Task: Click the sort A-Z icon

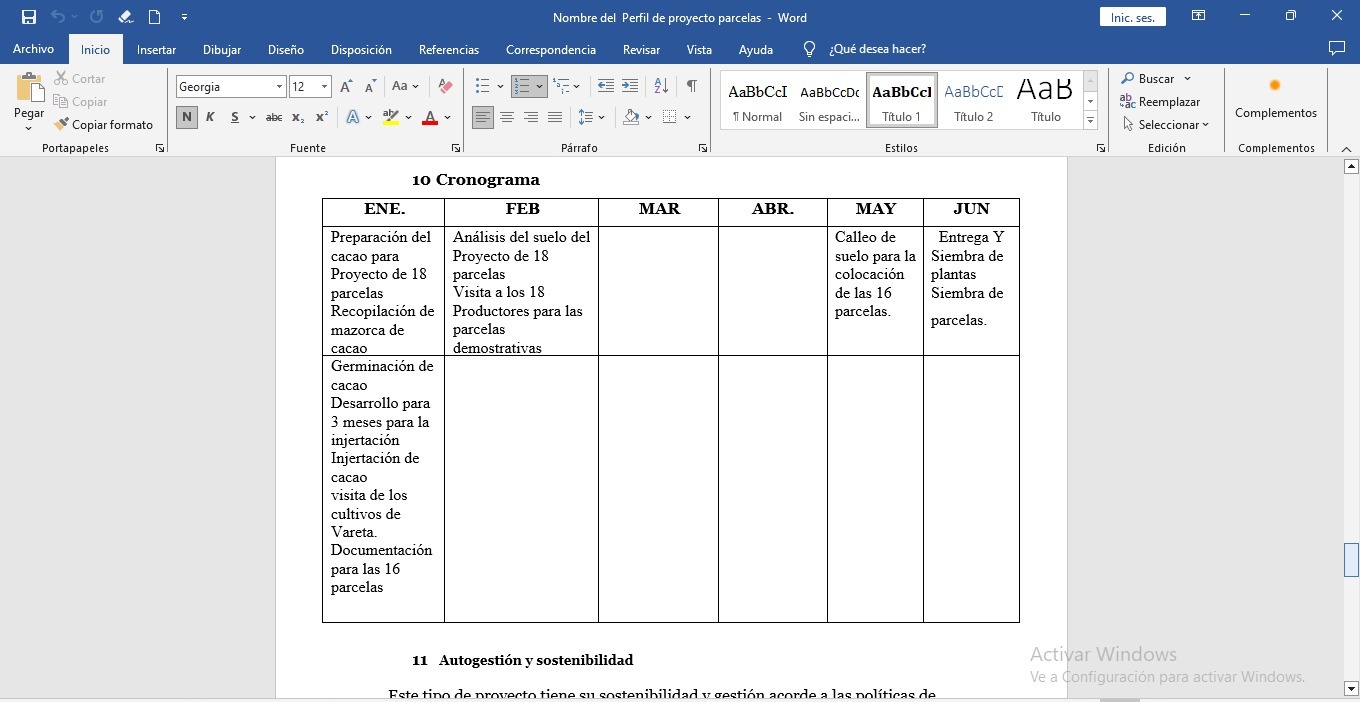Action: 661,87
